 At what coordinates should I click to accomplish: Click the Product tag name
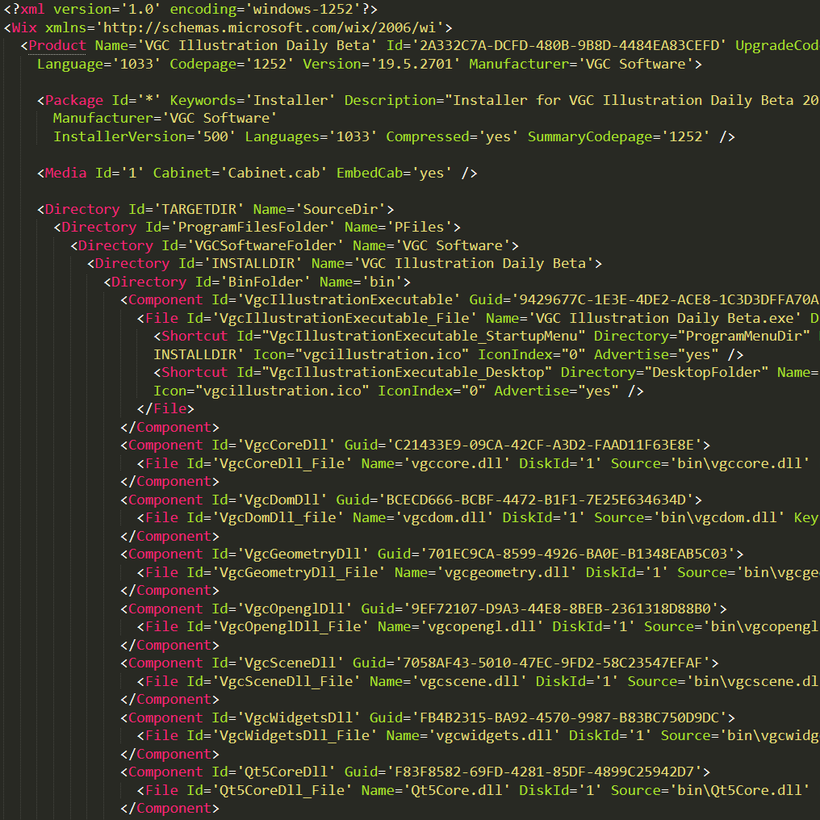[57, 45]
